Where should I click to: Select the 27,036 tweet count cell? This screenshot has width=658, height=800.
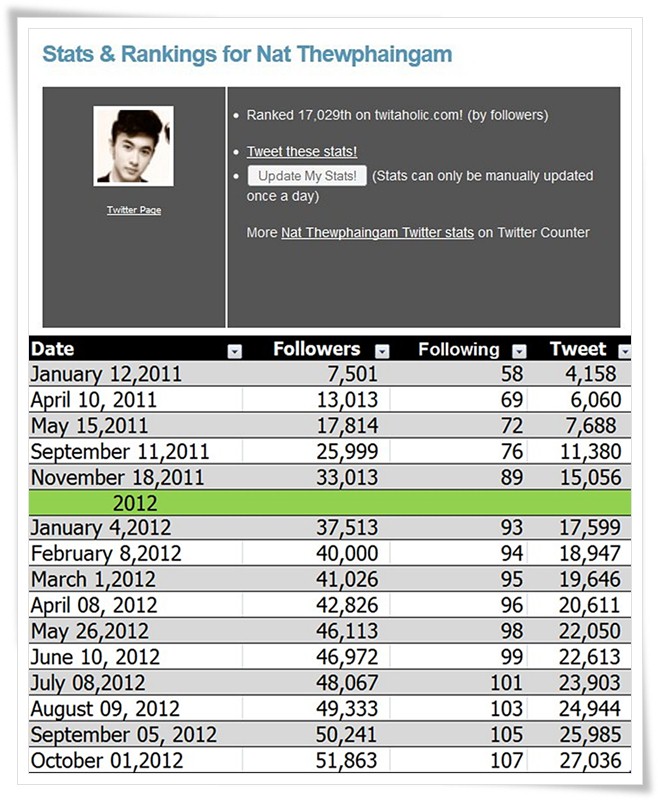(579, 760)
